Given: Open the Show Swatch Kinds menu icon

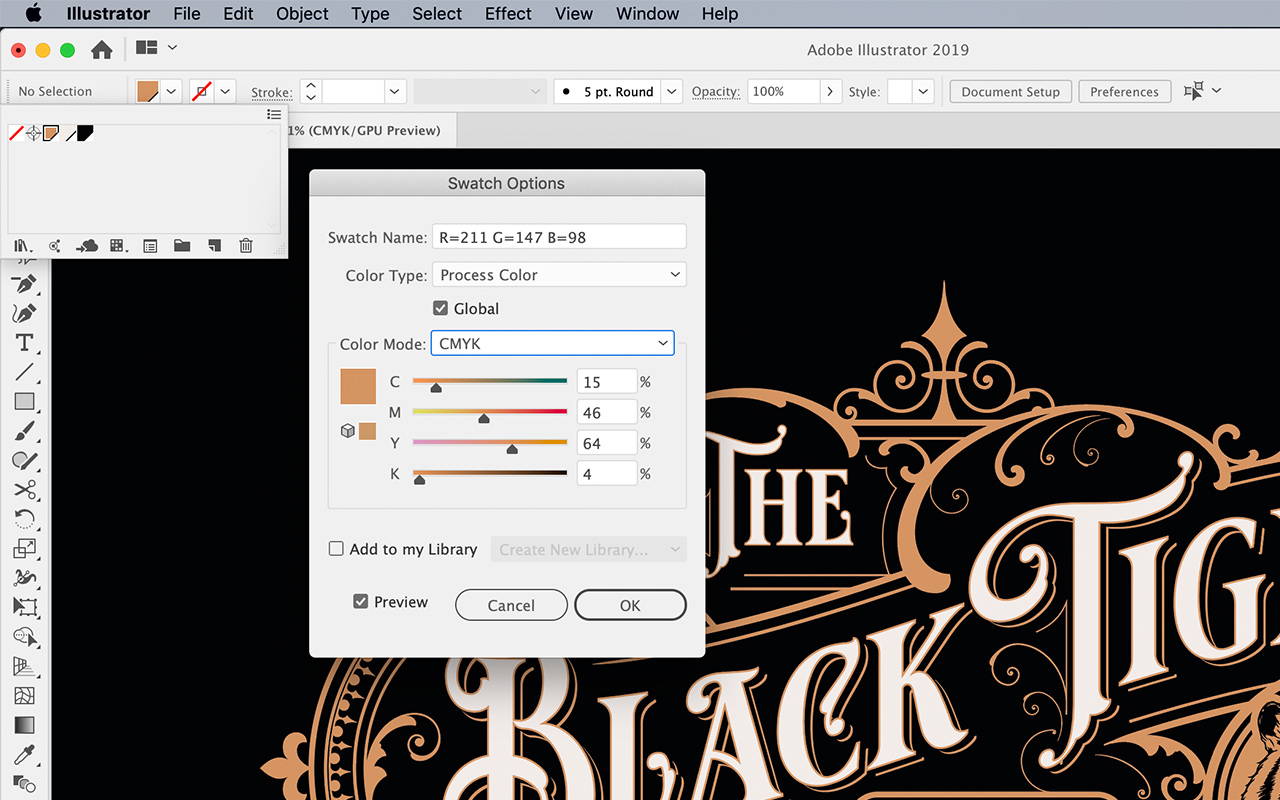Looking at the screenshot, I should tap(118, 246).
